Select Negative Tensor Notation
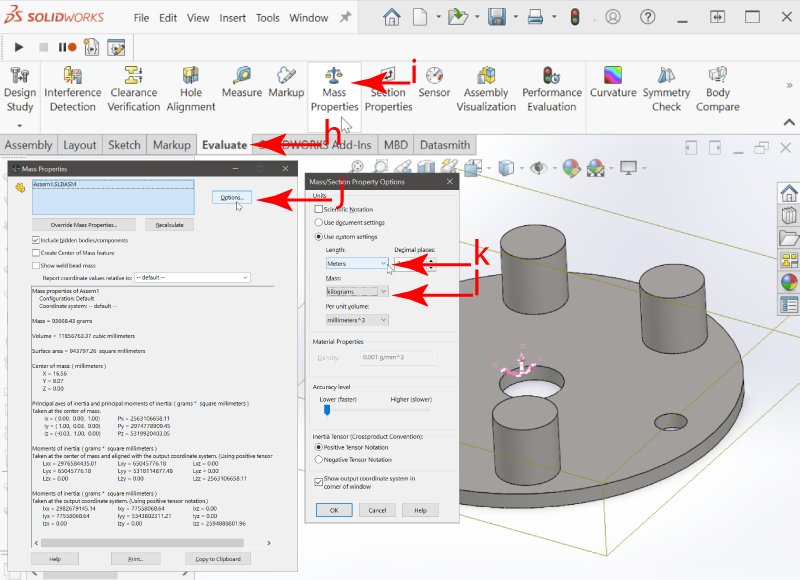 coord(319,460)
